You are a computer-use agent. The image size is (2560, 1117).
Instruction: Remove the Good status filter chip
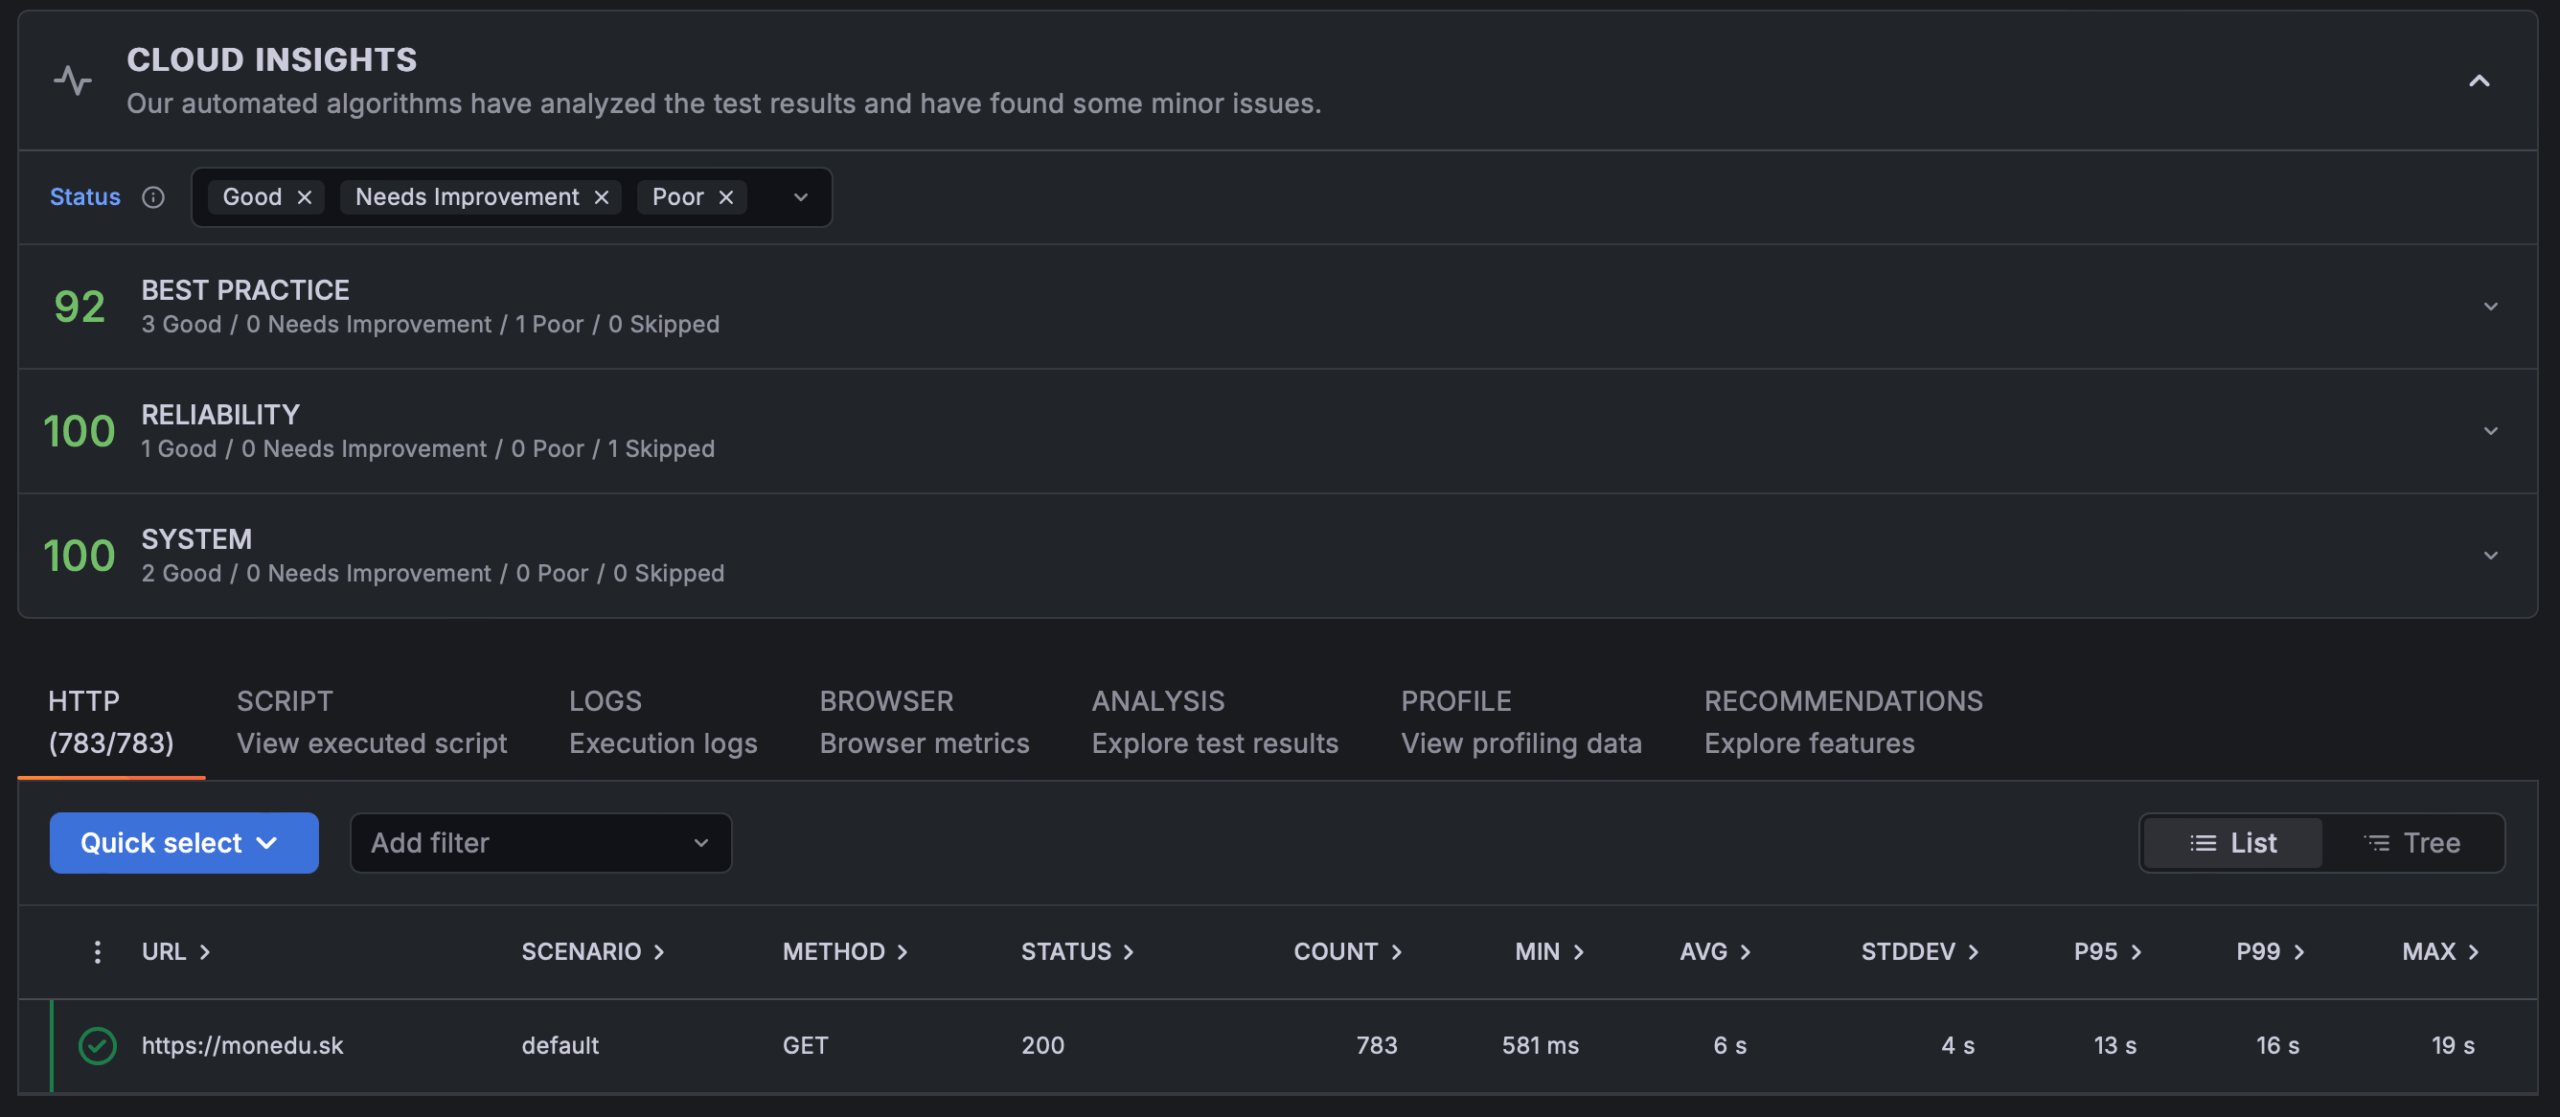tap(305, 197)
